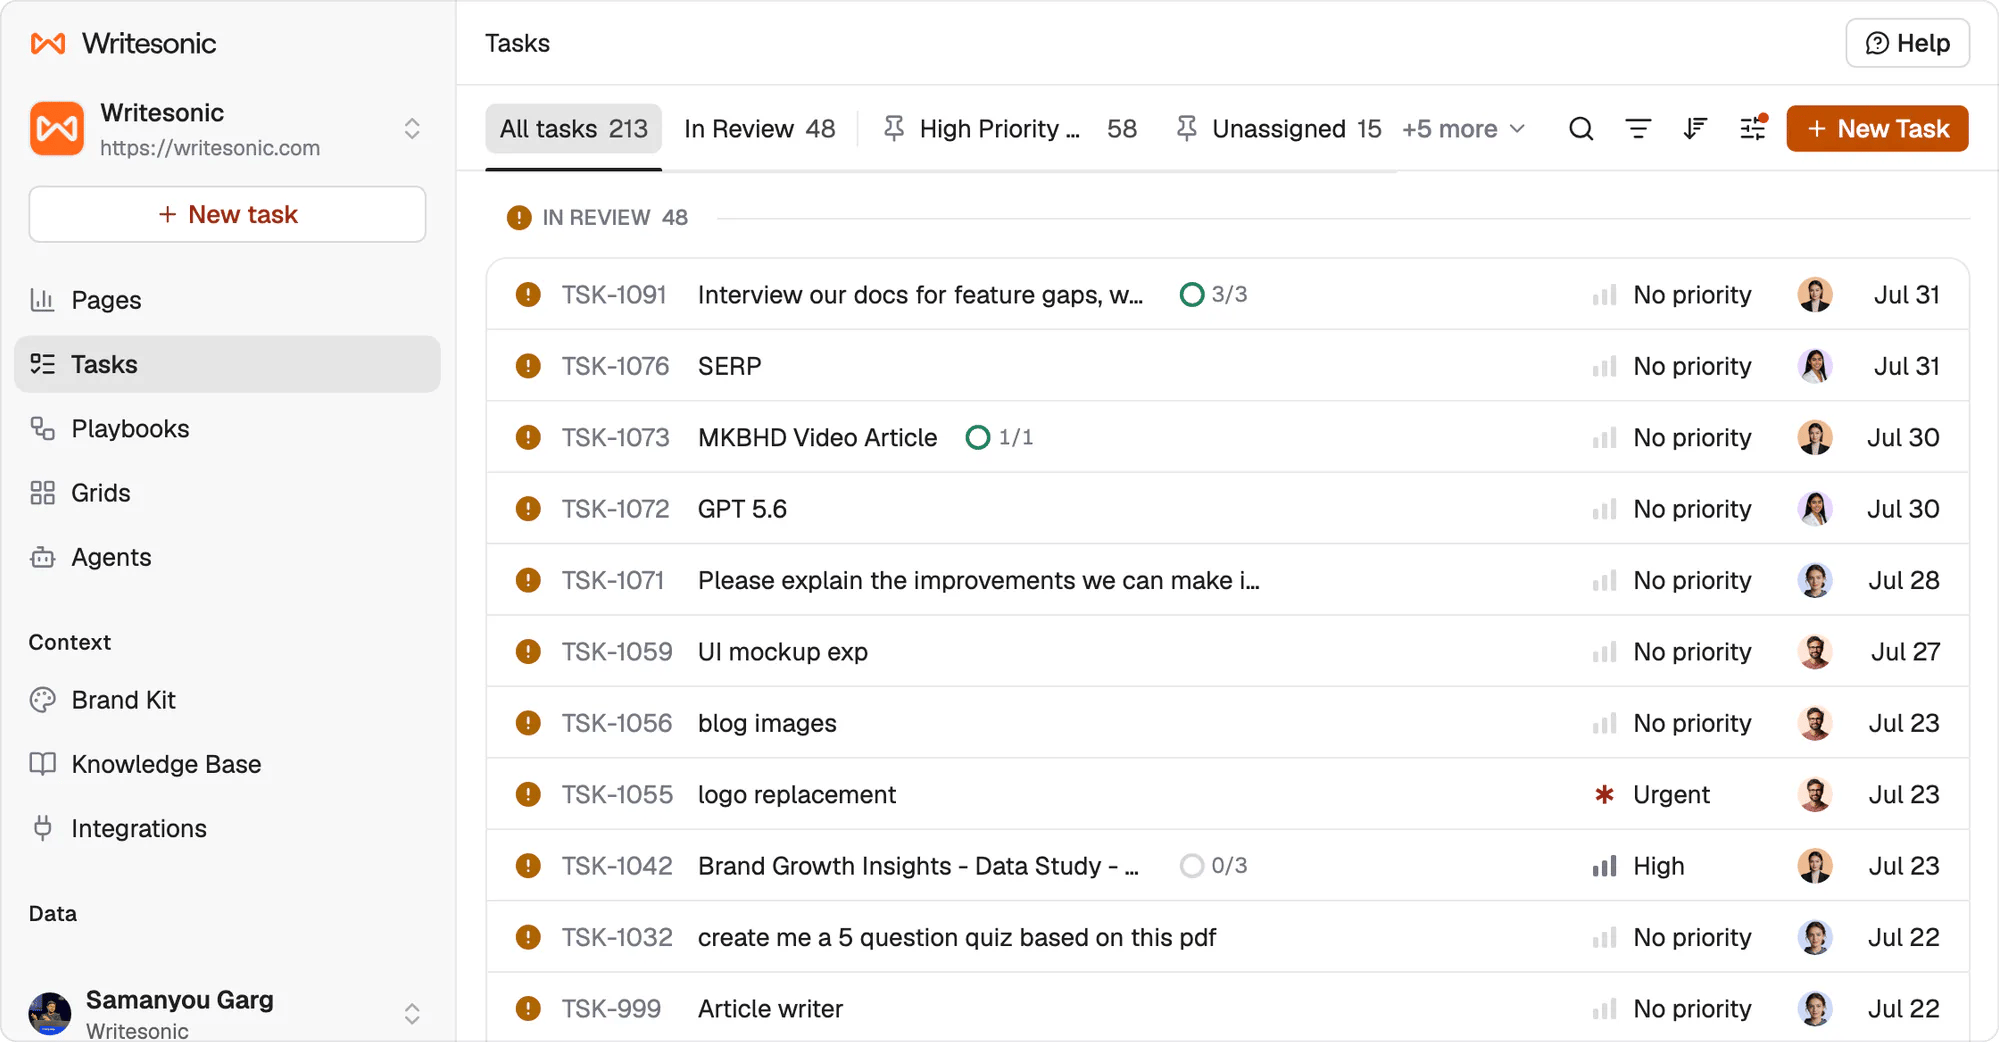The width and height of the screenshot is (1999, 1042).
Task: Open Urgent priority dropdown for TSK-1055
Action: (1652, 795)
